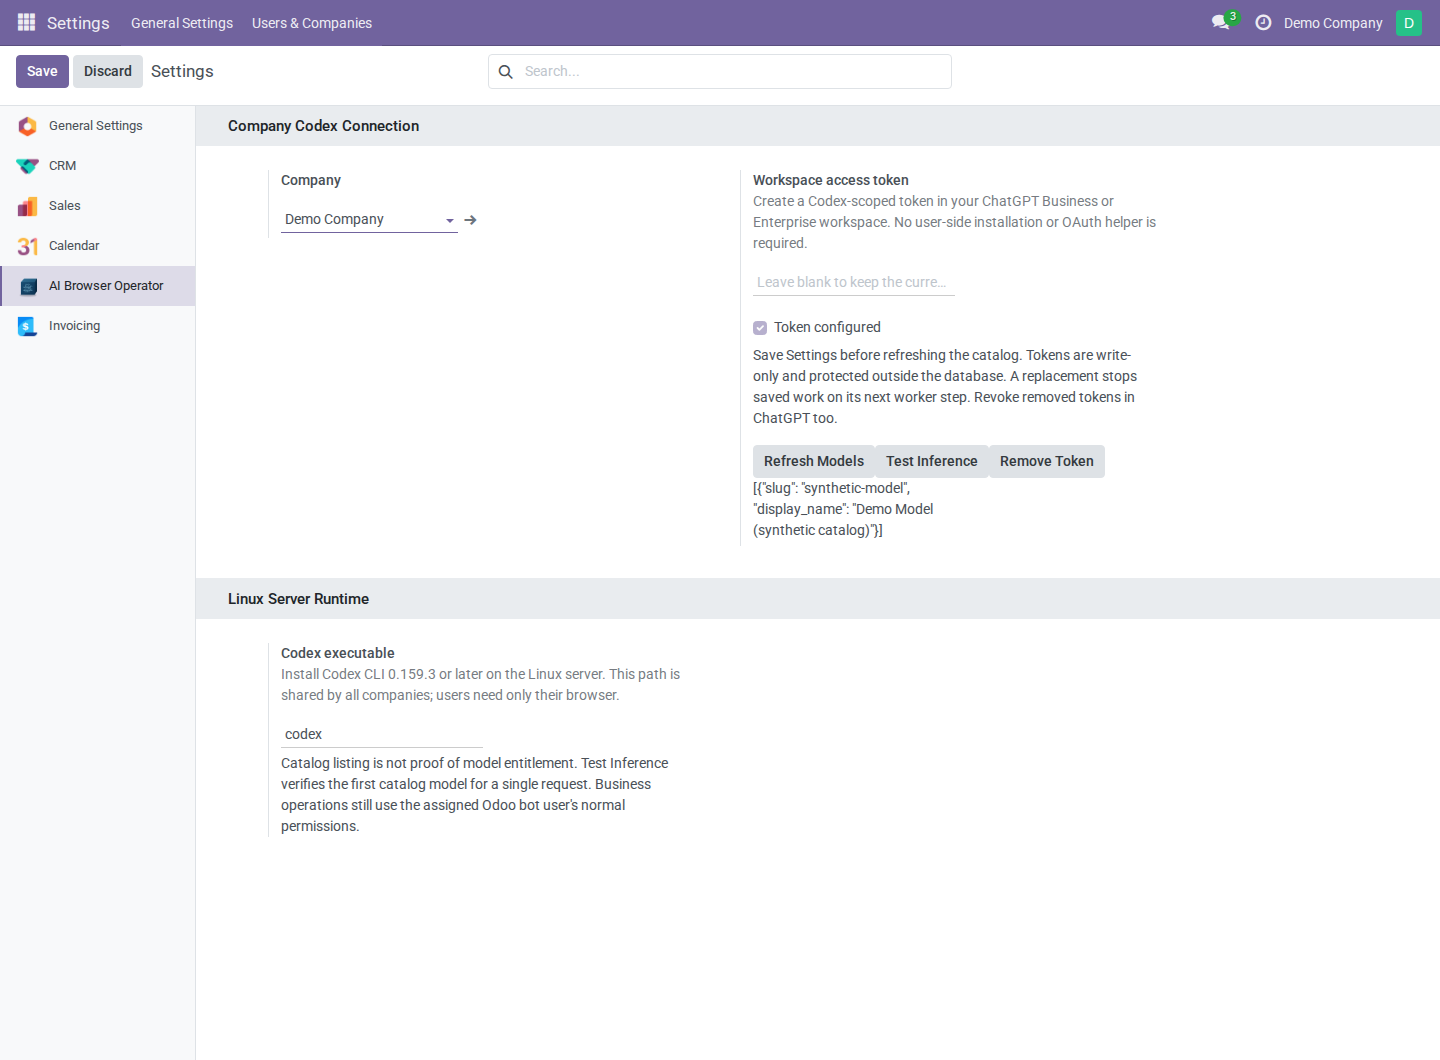
Task: Click the Remove Token button
Action: point(1047,461)
